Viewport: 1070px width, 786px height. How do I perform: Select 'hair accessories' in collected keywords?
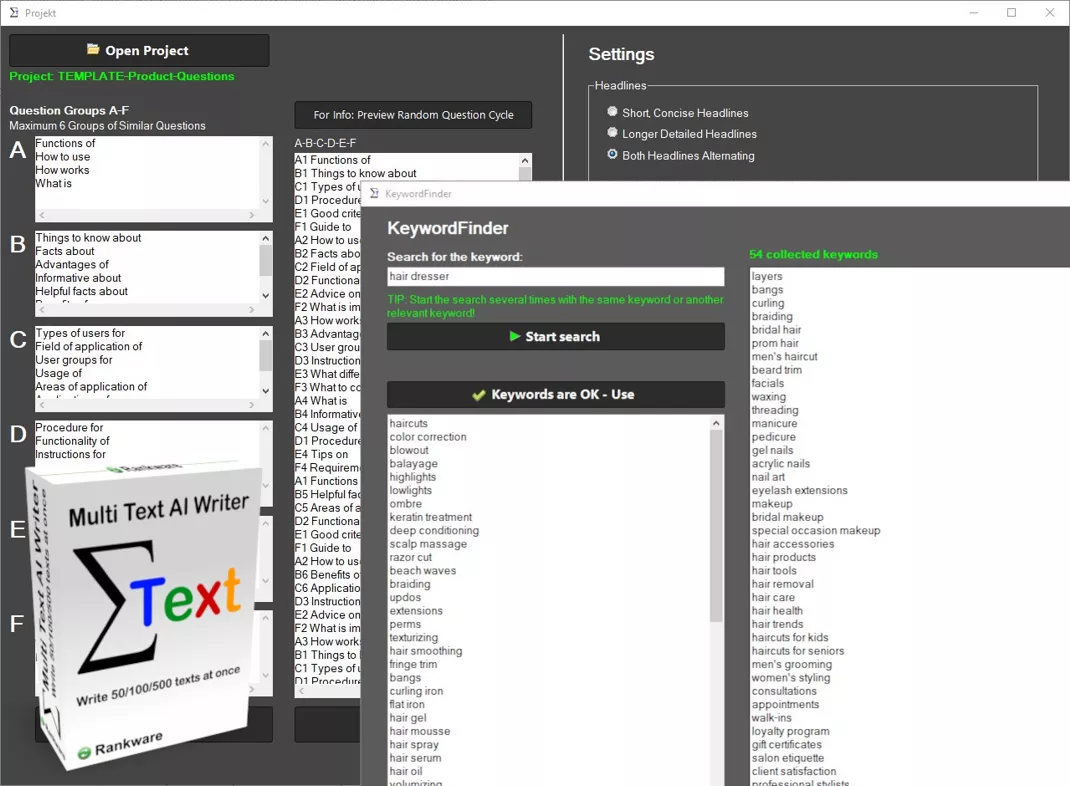(x=793, y=544)
